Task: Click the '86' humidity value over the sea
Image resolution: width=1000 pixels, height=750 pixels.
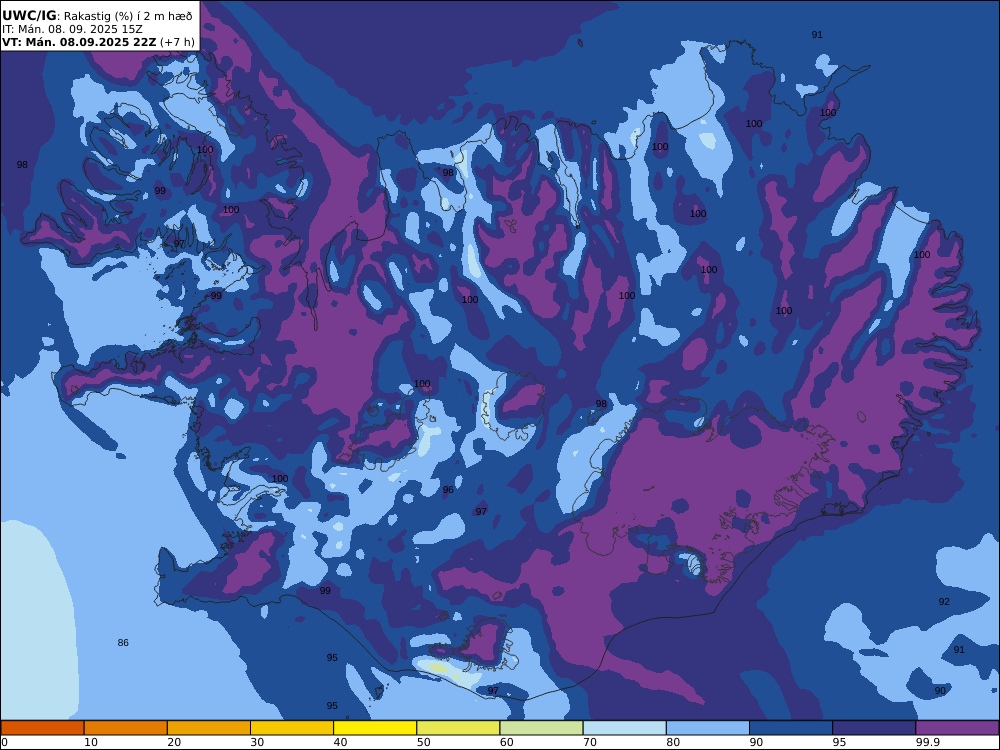Action: point(123,642)
